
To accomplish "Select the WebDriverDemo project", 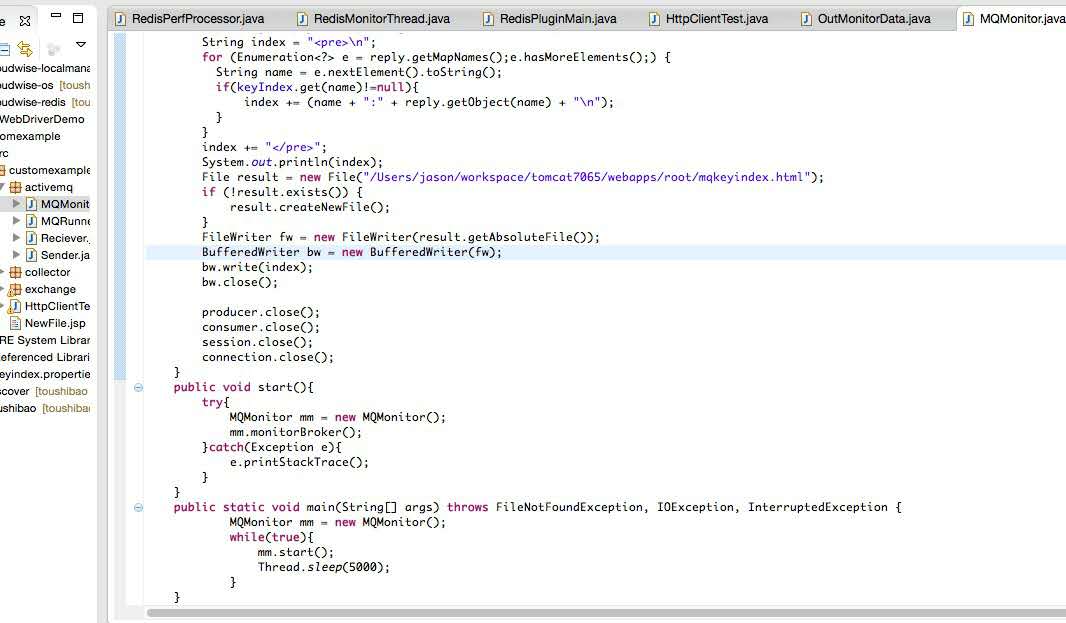I will pos(42,119).
